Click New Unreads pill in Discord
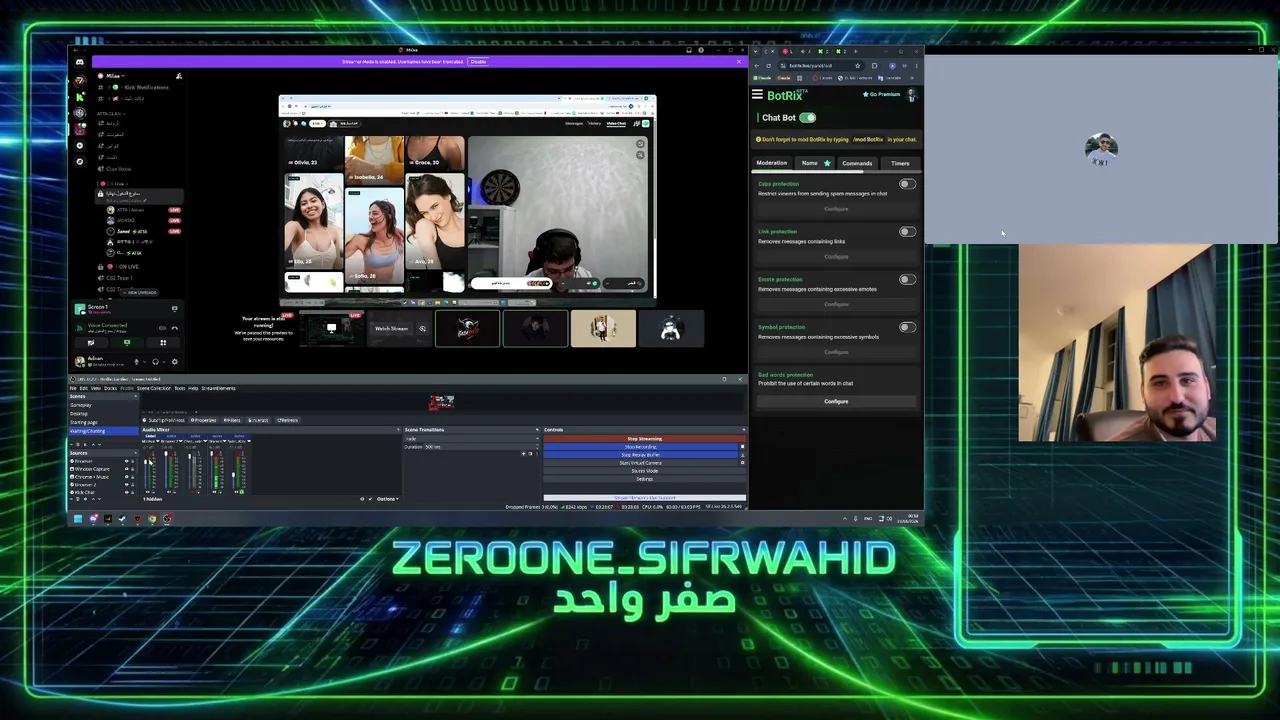Viewport: 1280px width, 720px height. point(139,293)
